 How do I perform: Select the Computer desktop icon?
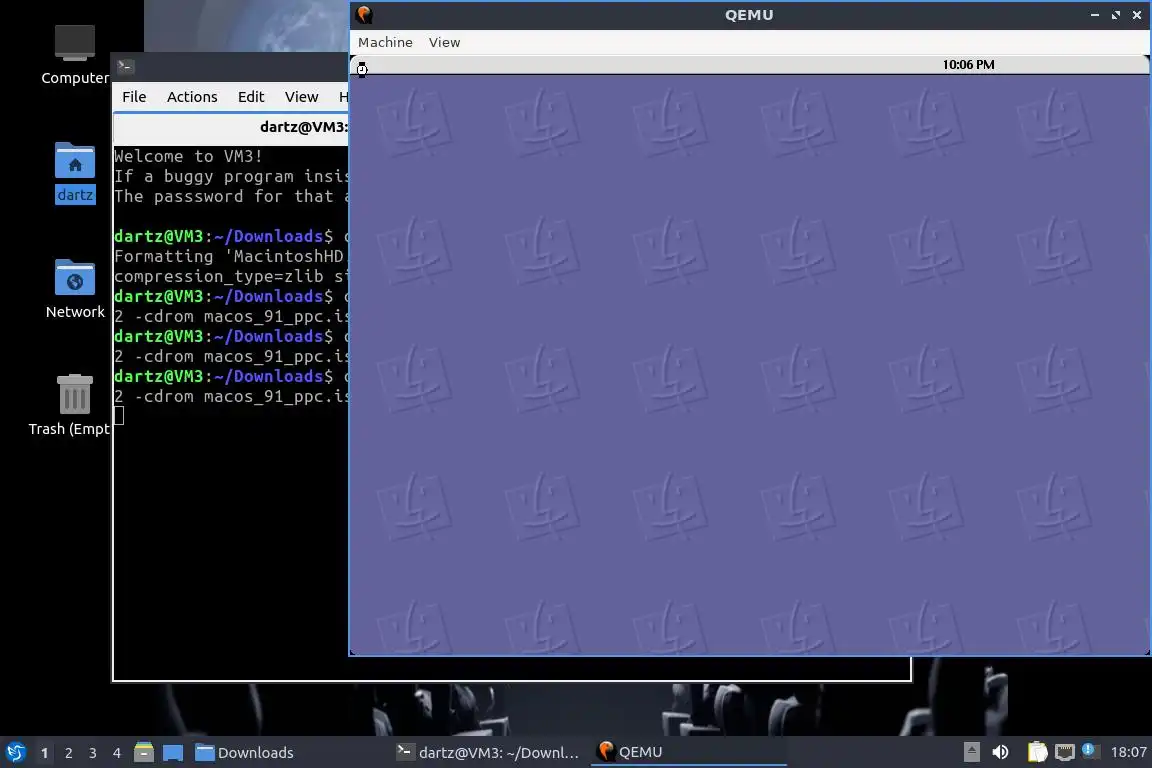pyautogui.click(x=75, y=55)
